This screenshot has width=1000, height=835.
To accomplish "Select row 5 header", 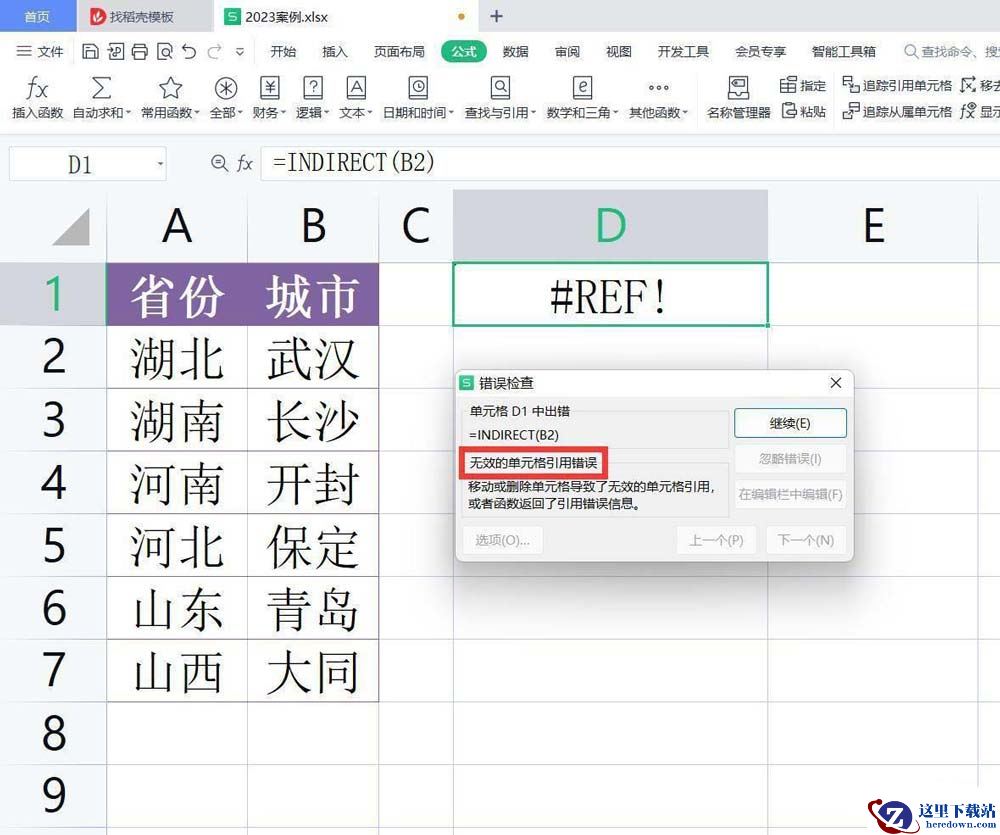I will [x=53, y=545].
